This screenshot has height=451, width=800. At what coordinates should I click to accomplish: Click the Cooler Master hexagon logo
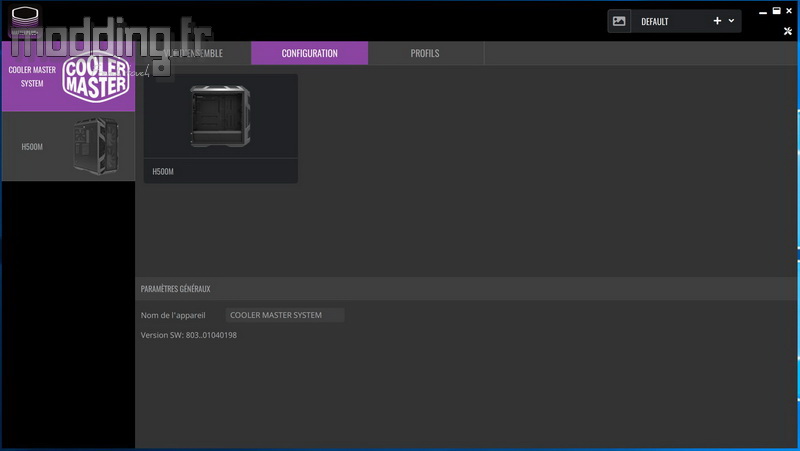tap(96, 78)
